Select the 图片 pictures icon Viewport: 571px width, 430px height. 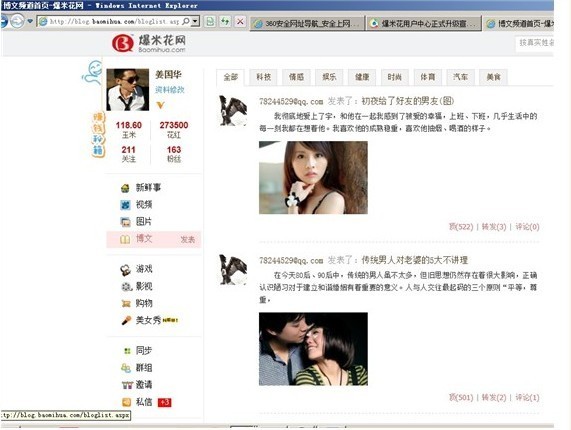[x=125, y=222]
